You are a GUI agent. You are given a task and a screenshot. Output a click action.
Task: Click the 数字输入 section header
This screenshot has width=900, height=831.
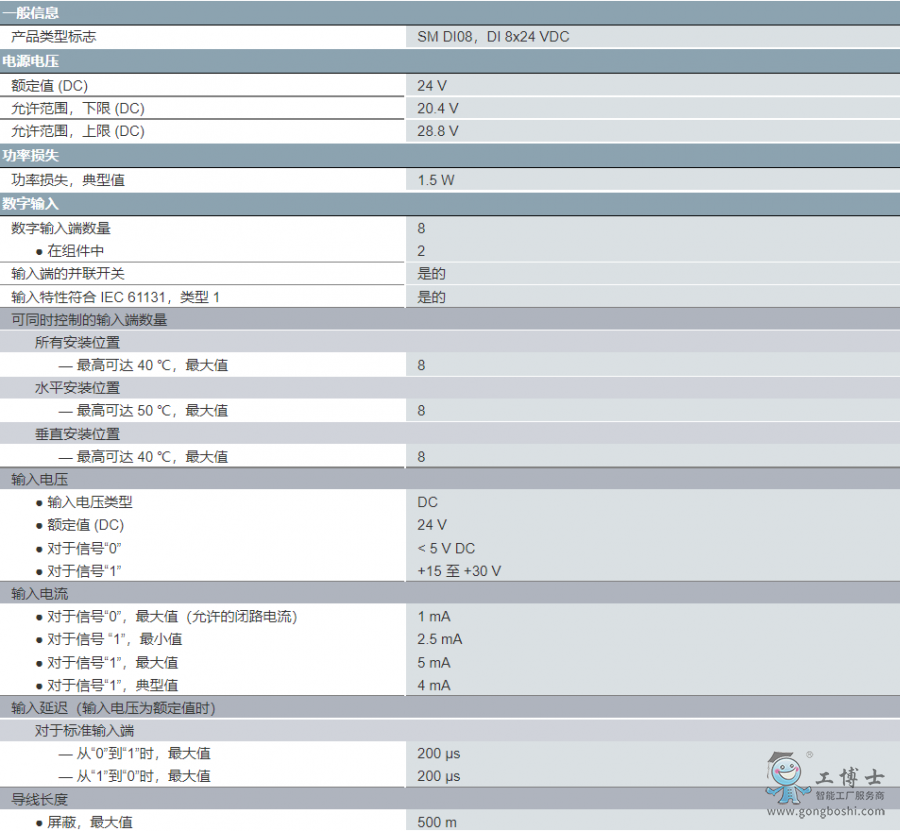[x=31, y=204]
